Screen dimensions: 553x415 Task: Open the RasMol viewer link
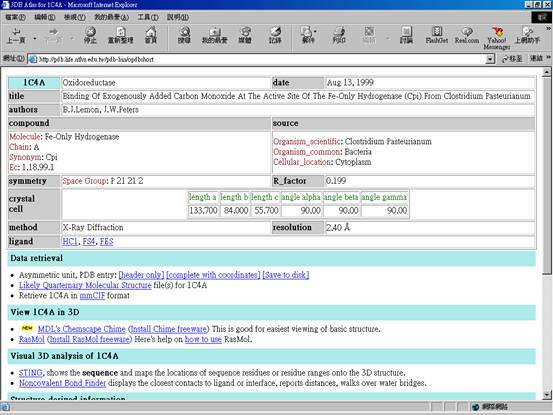point(32,339)
